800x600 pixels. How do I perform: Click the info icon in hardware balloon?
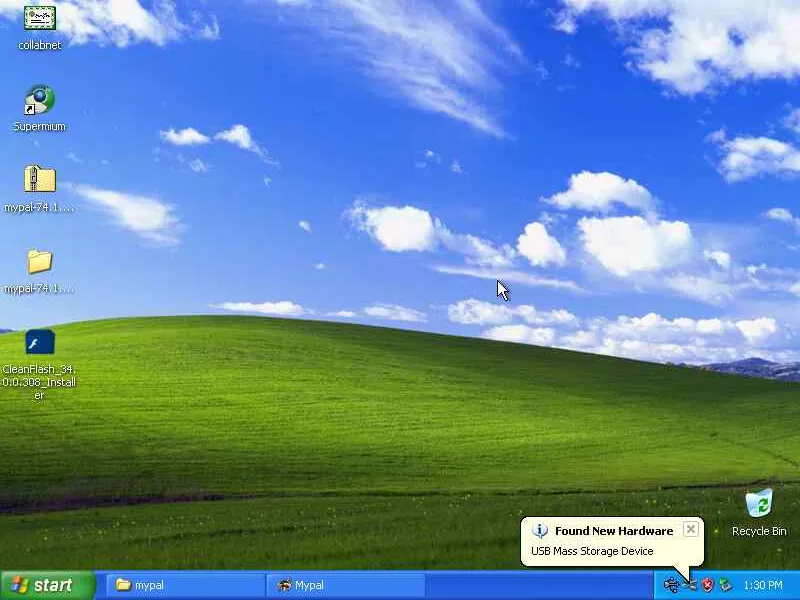click(539, 531)
